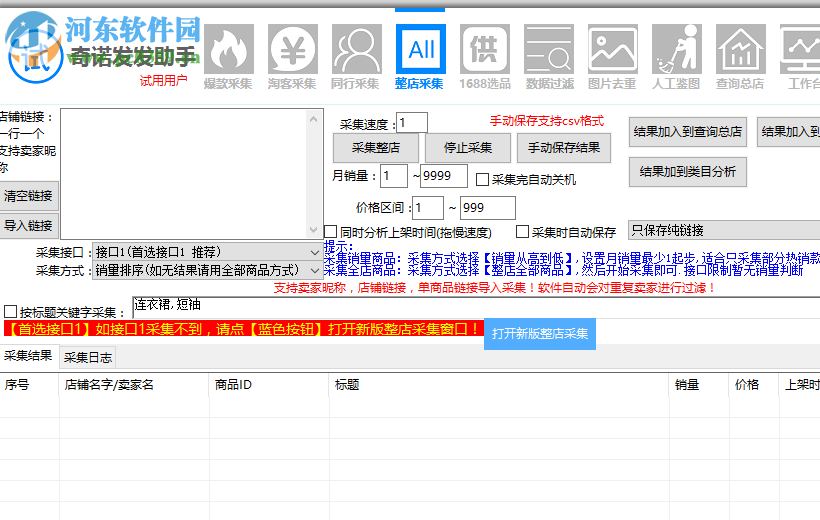Click the 店铺名字/卖家名 column header

click(134, 385)
